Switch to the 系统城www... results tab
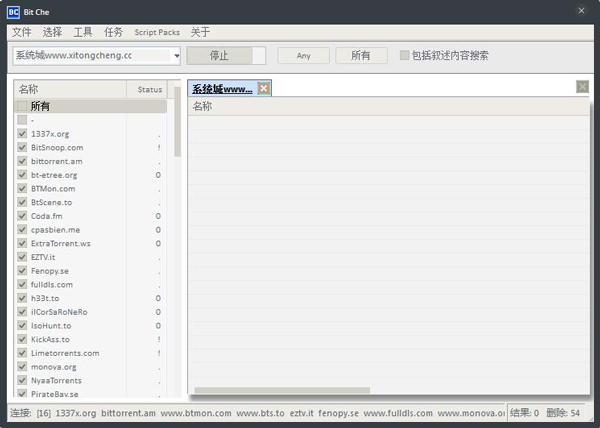Viewport: 600px width, 428px height. pos(222,89)
